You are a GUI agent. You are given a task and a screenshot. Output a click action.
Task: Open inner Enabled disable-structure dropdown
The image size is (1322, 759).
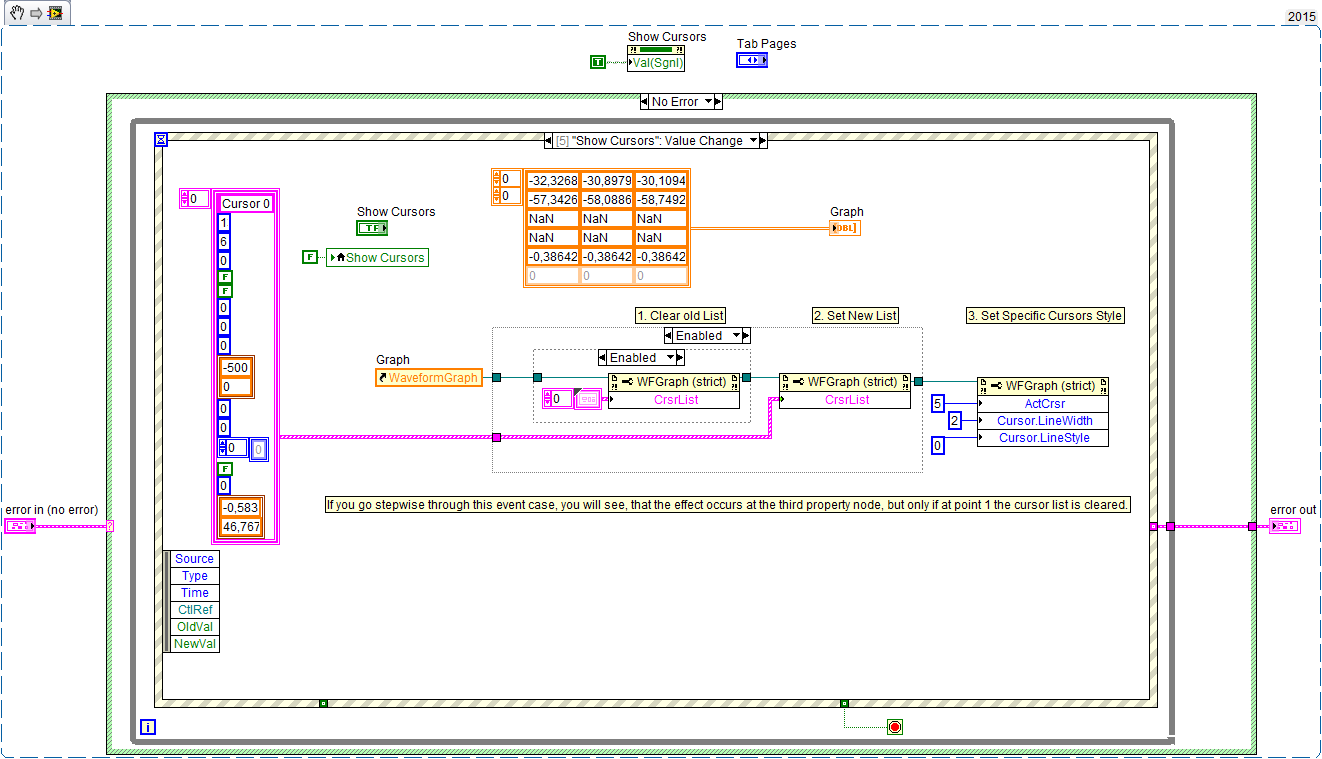coord(672,357)
